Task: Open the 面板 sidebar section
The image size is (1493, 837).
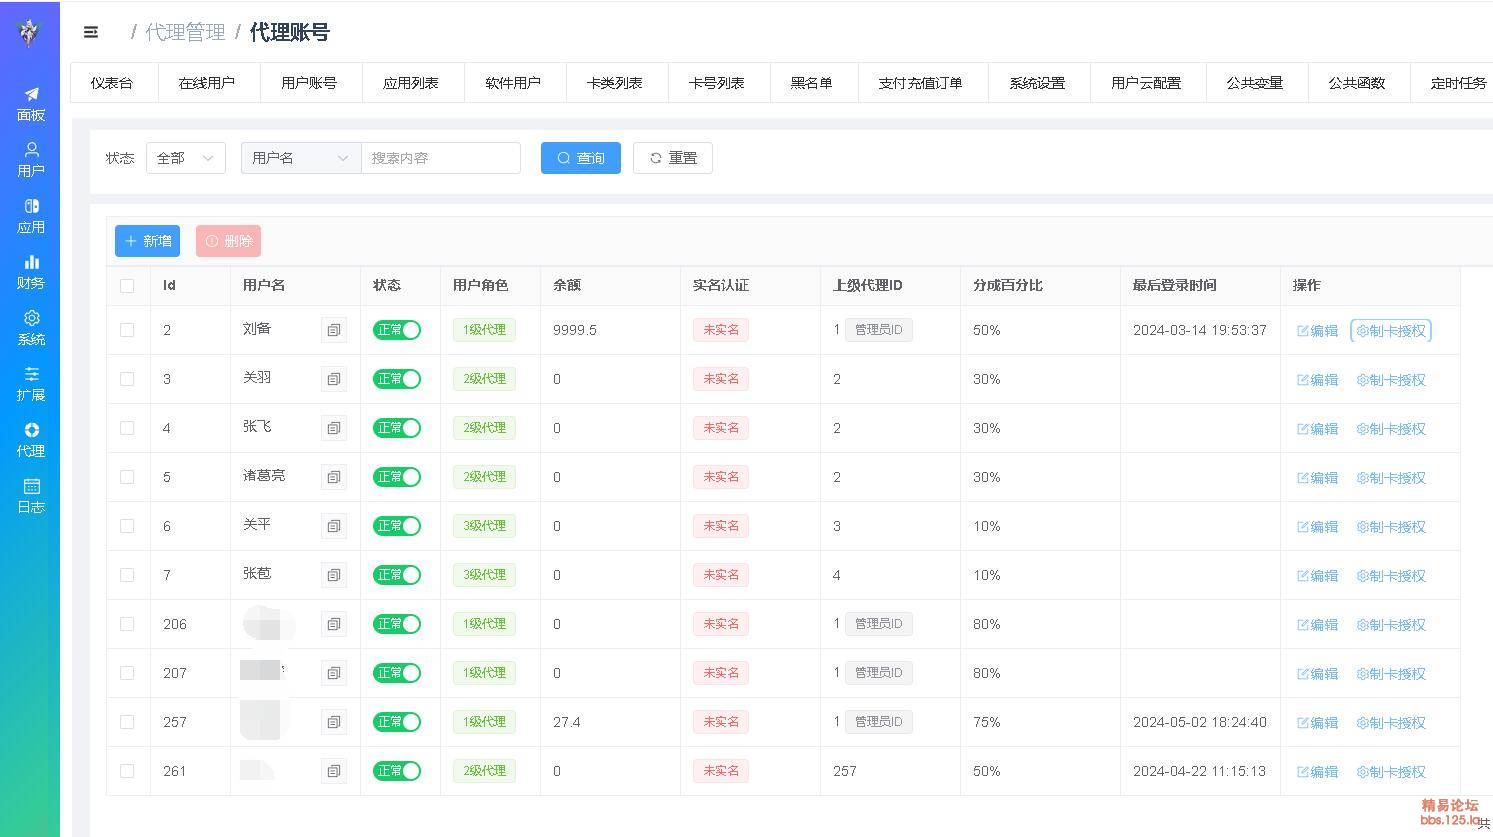Action: 31,104
